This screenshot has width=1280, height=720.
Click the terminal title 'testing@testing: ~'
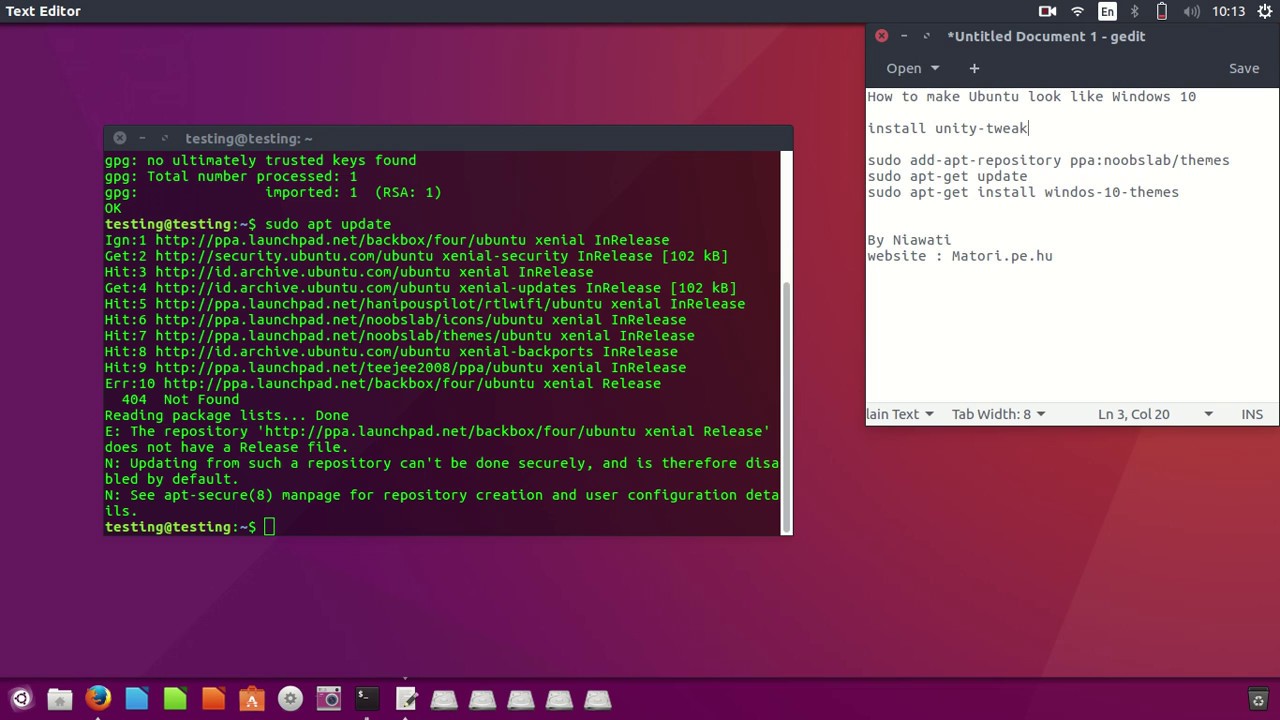click(x=248, y=138)
